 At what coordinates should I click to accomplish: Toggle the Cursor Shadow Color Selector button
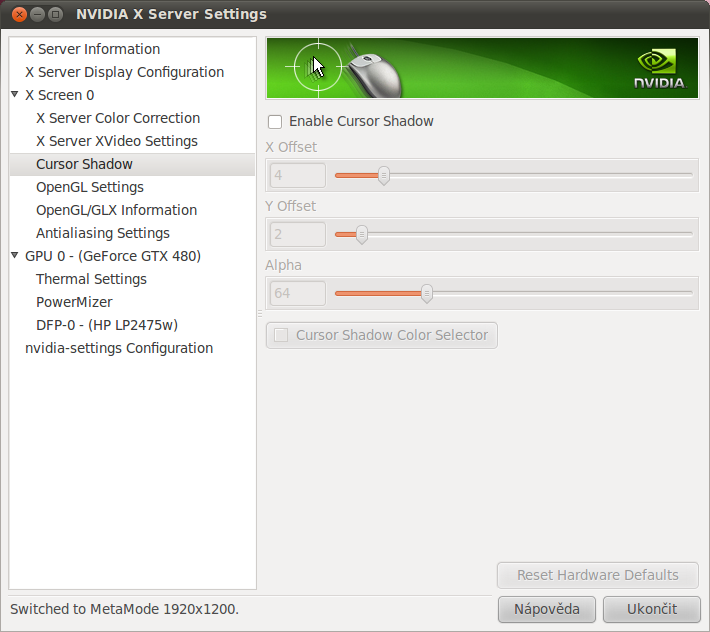(x=382, y=335)
